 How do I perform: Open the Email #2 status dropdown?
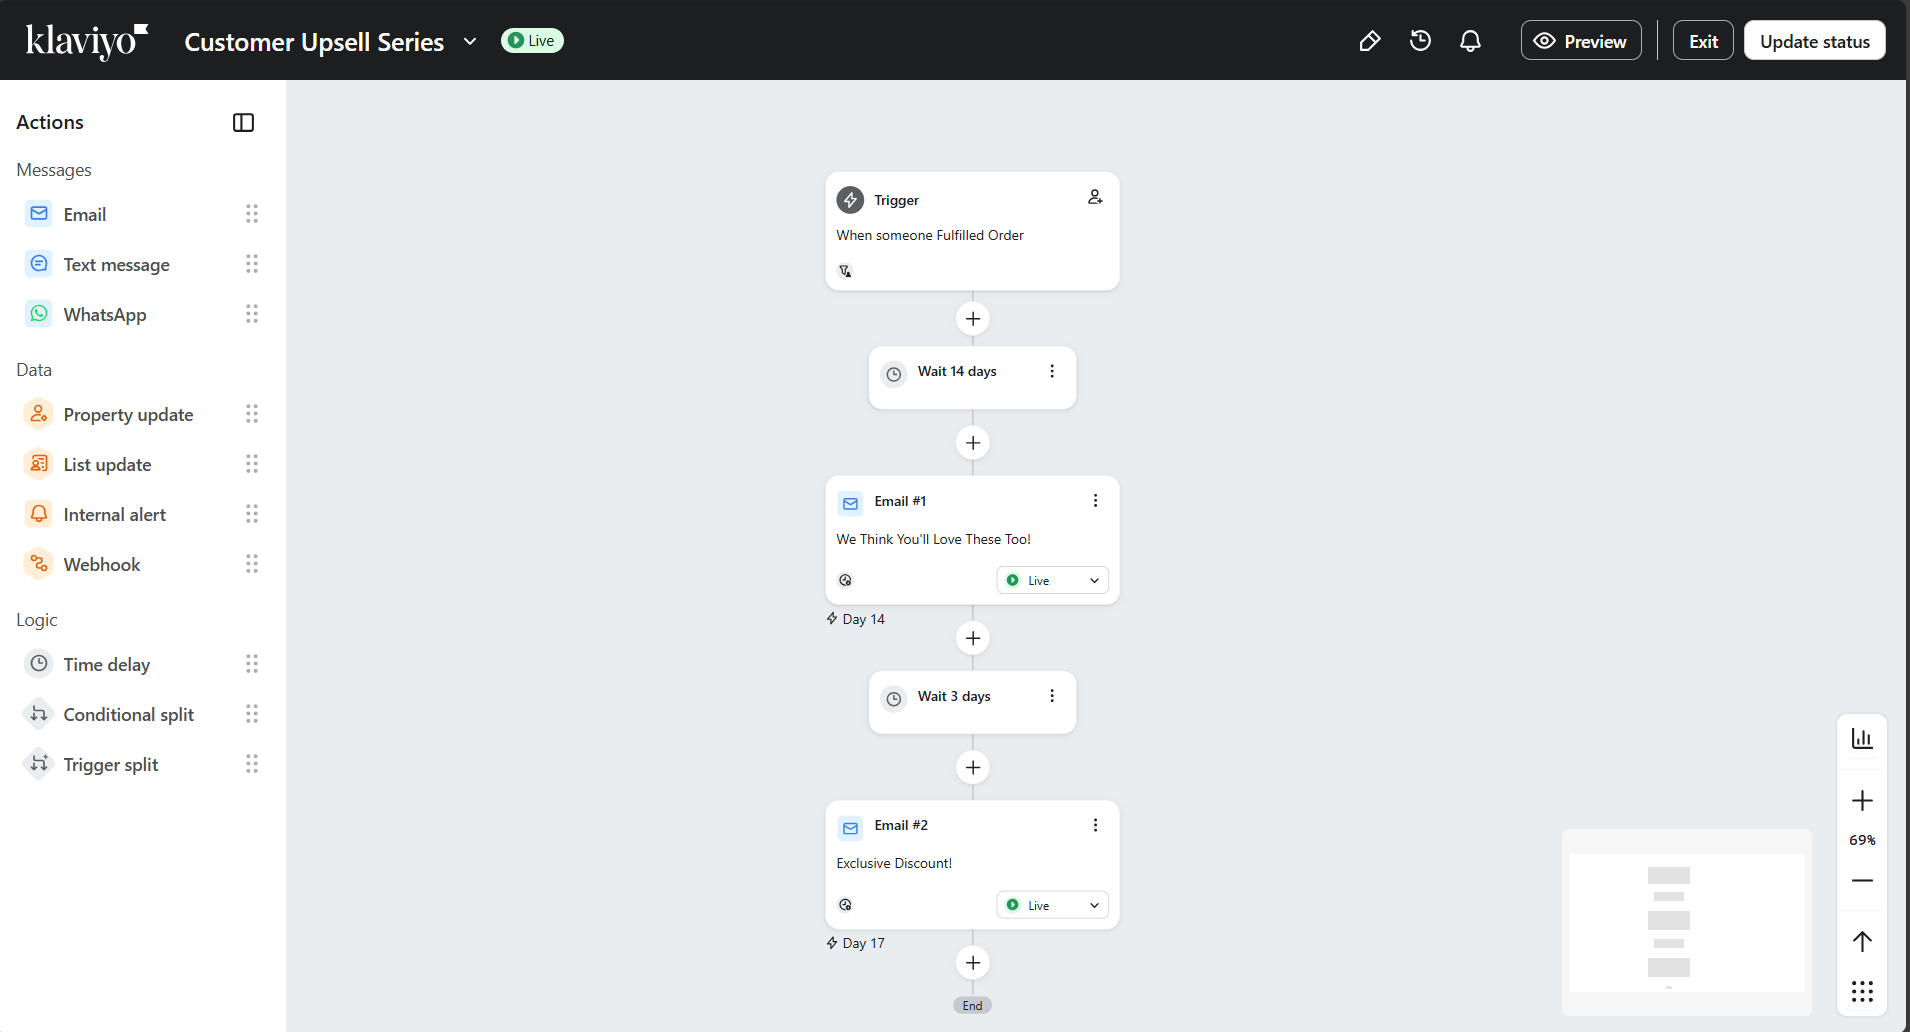[x=1051, y=904]
